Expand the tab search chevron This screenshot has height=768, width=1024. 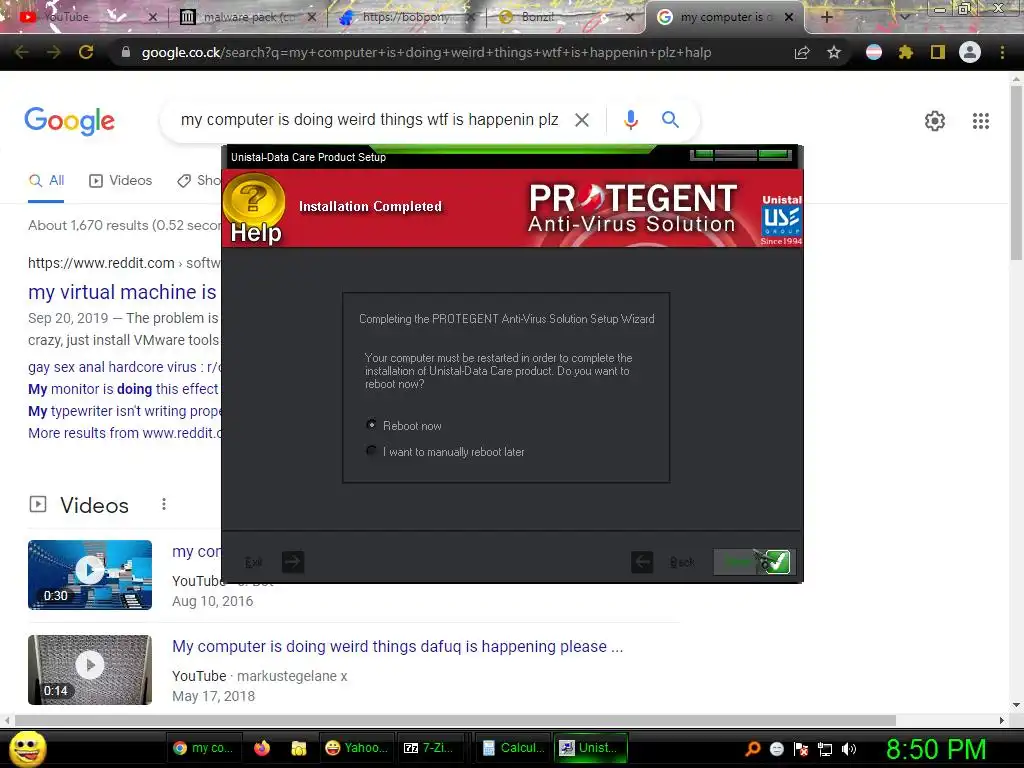tap(904, 17)
